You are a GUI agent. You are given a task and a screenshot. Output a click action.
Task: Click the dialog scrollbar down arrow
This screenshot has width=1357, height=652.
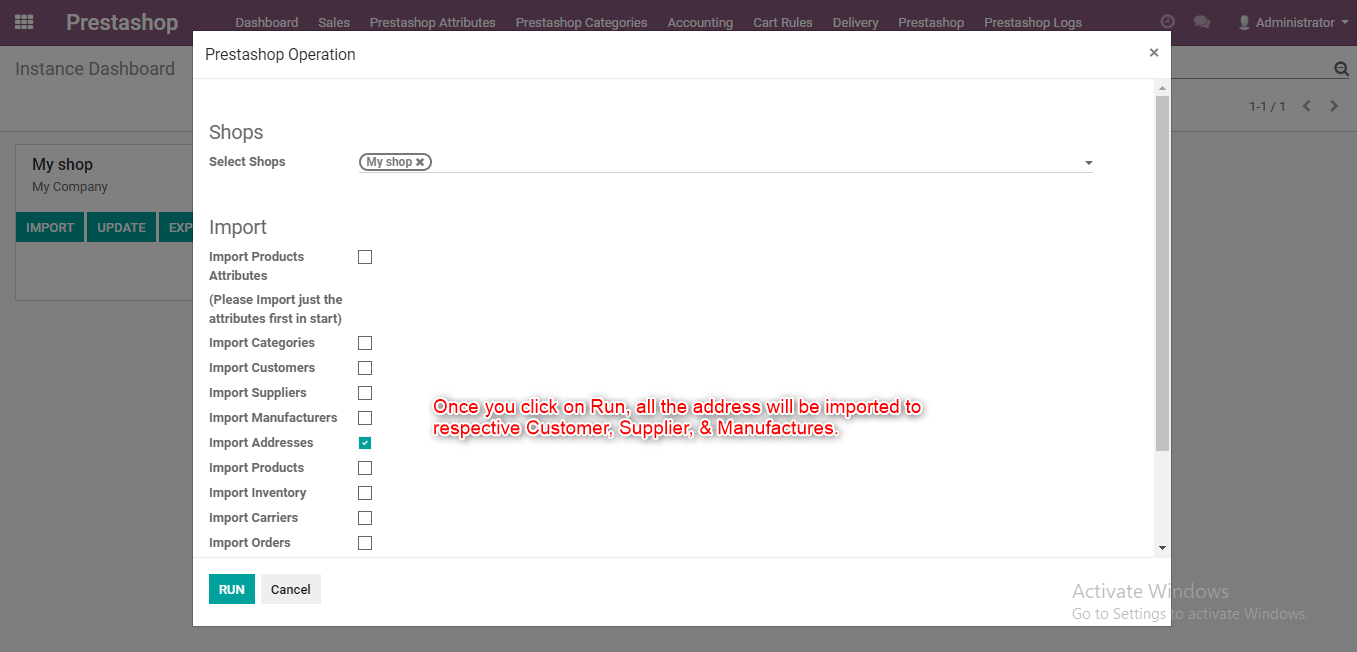coord(1162,548)
